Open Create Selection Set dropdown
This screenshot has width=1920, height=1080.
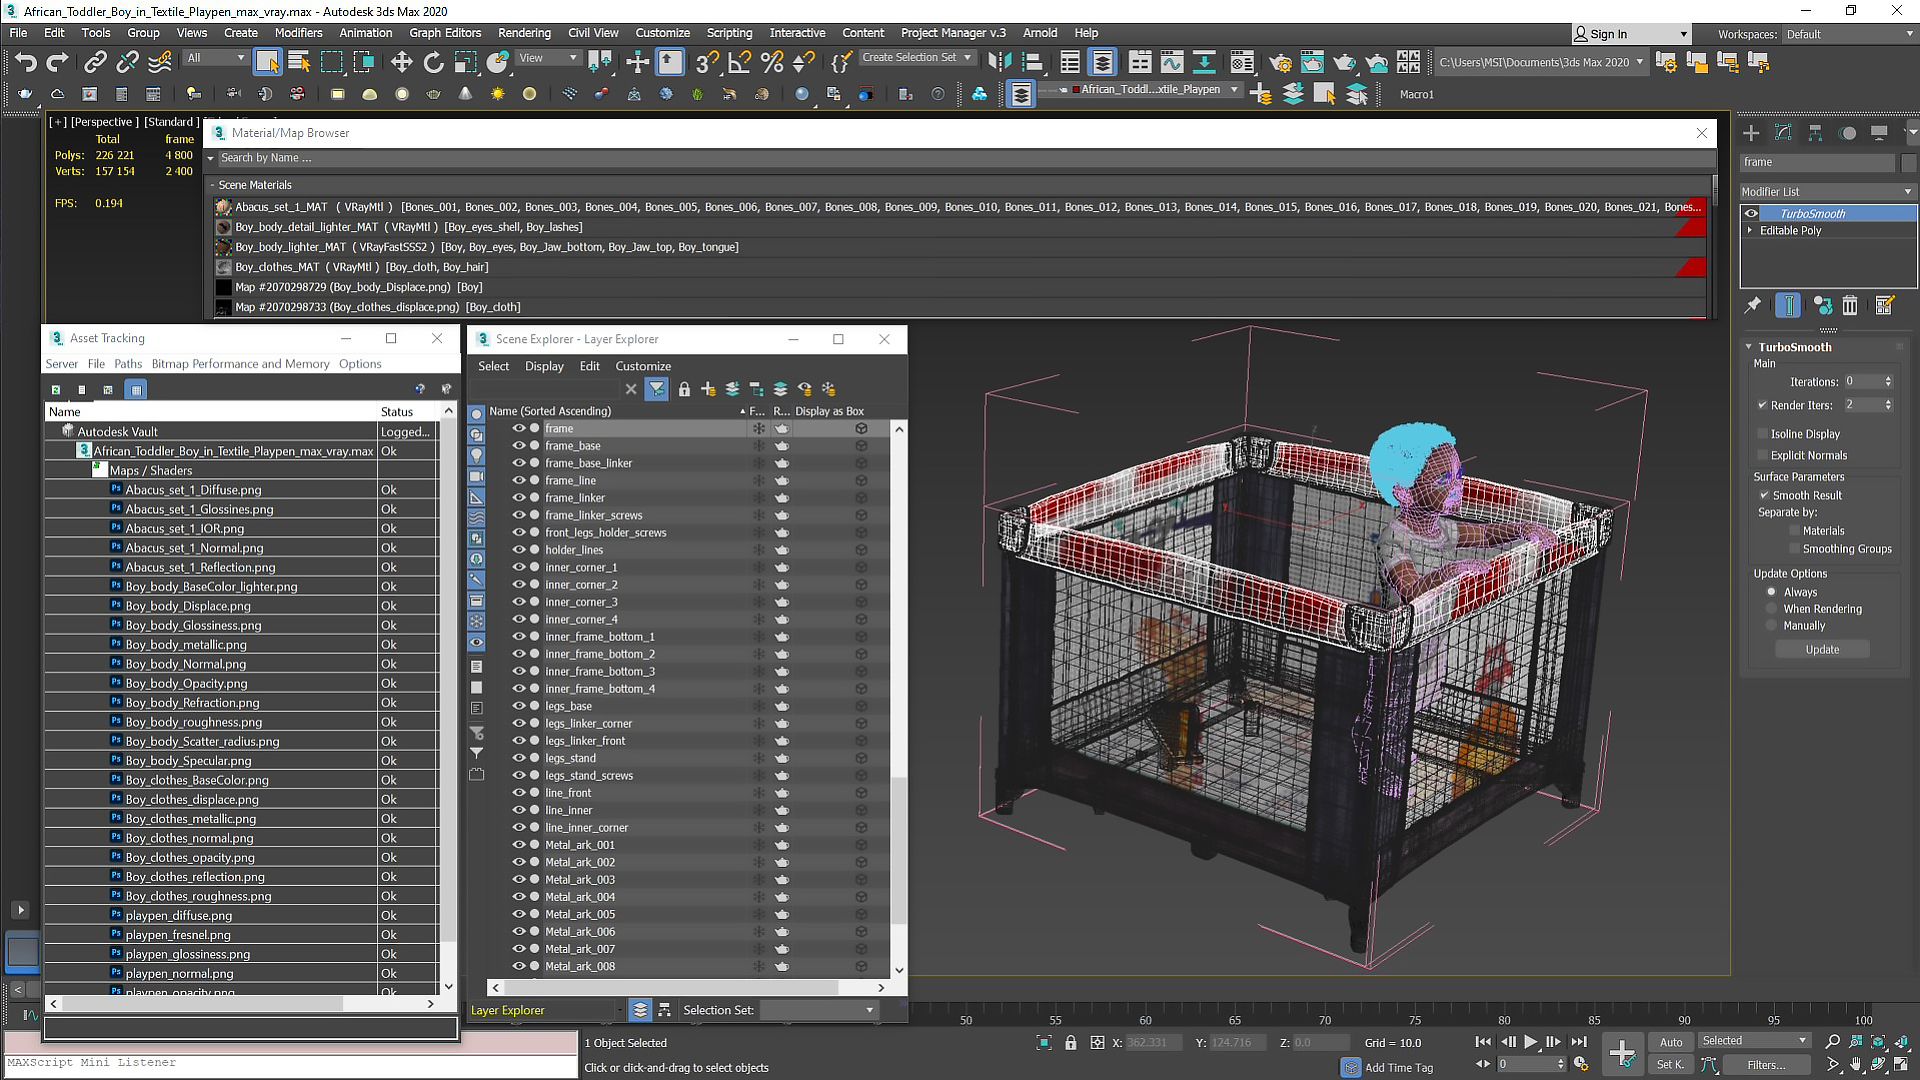[x=917, y=58]
